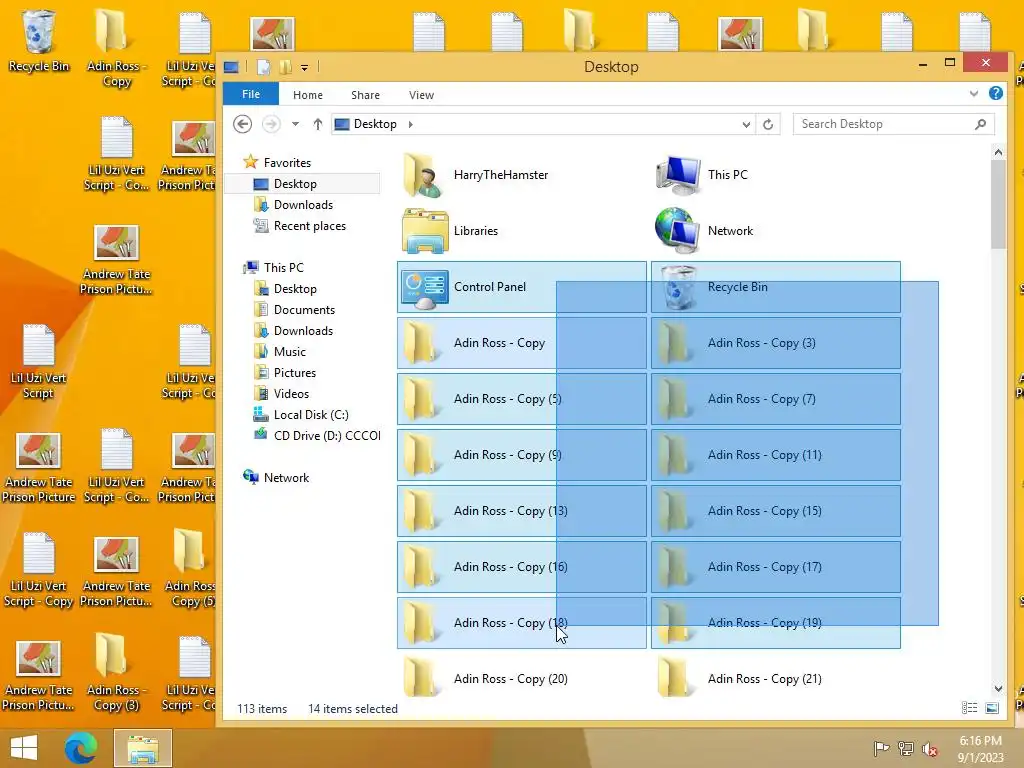
Task: Click the Back navigation arrow
Action: click(242, 124)
